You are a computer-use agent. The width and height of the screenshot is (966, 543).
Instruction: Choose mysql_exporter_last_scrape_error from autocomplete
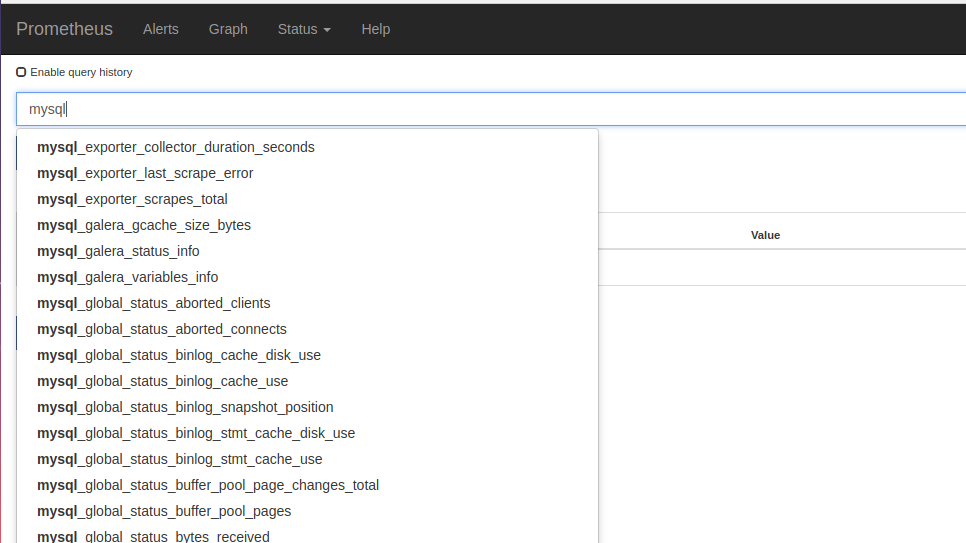(x=145, y=173)
